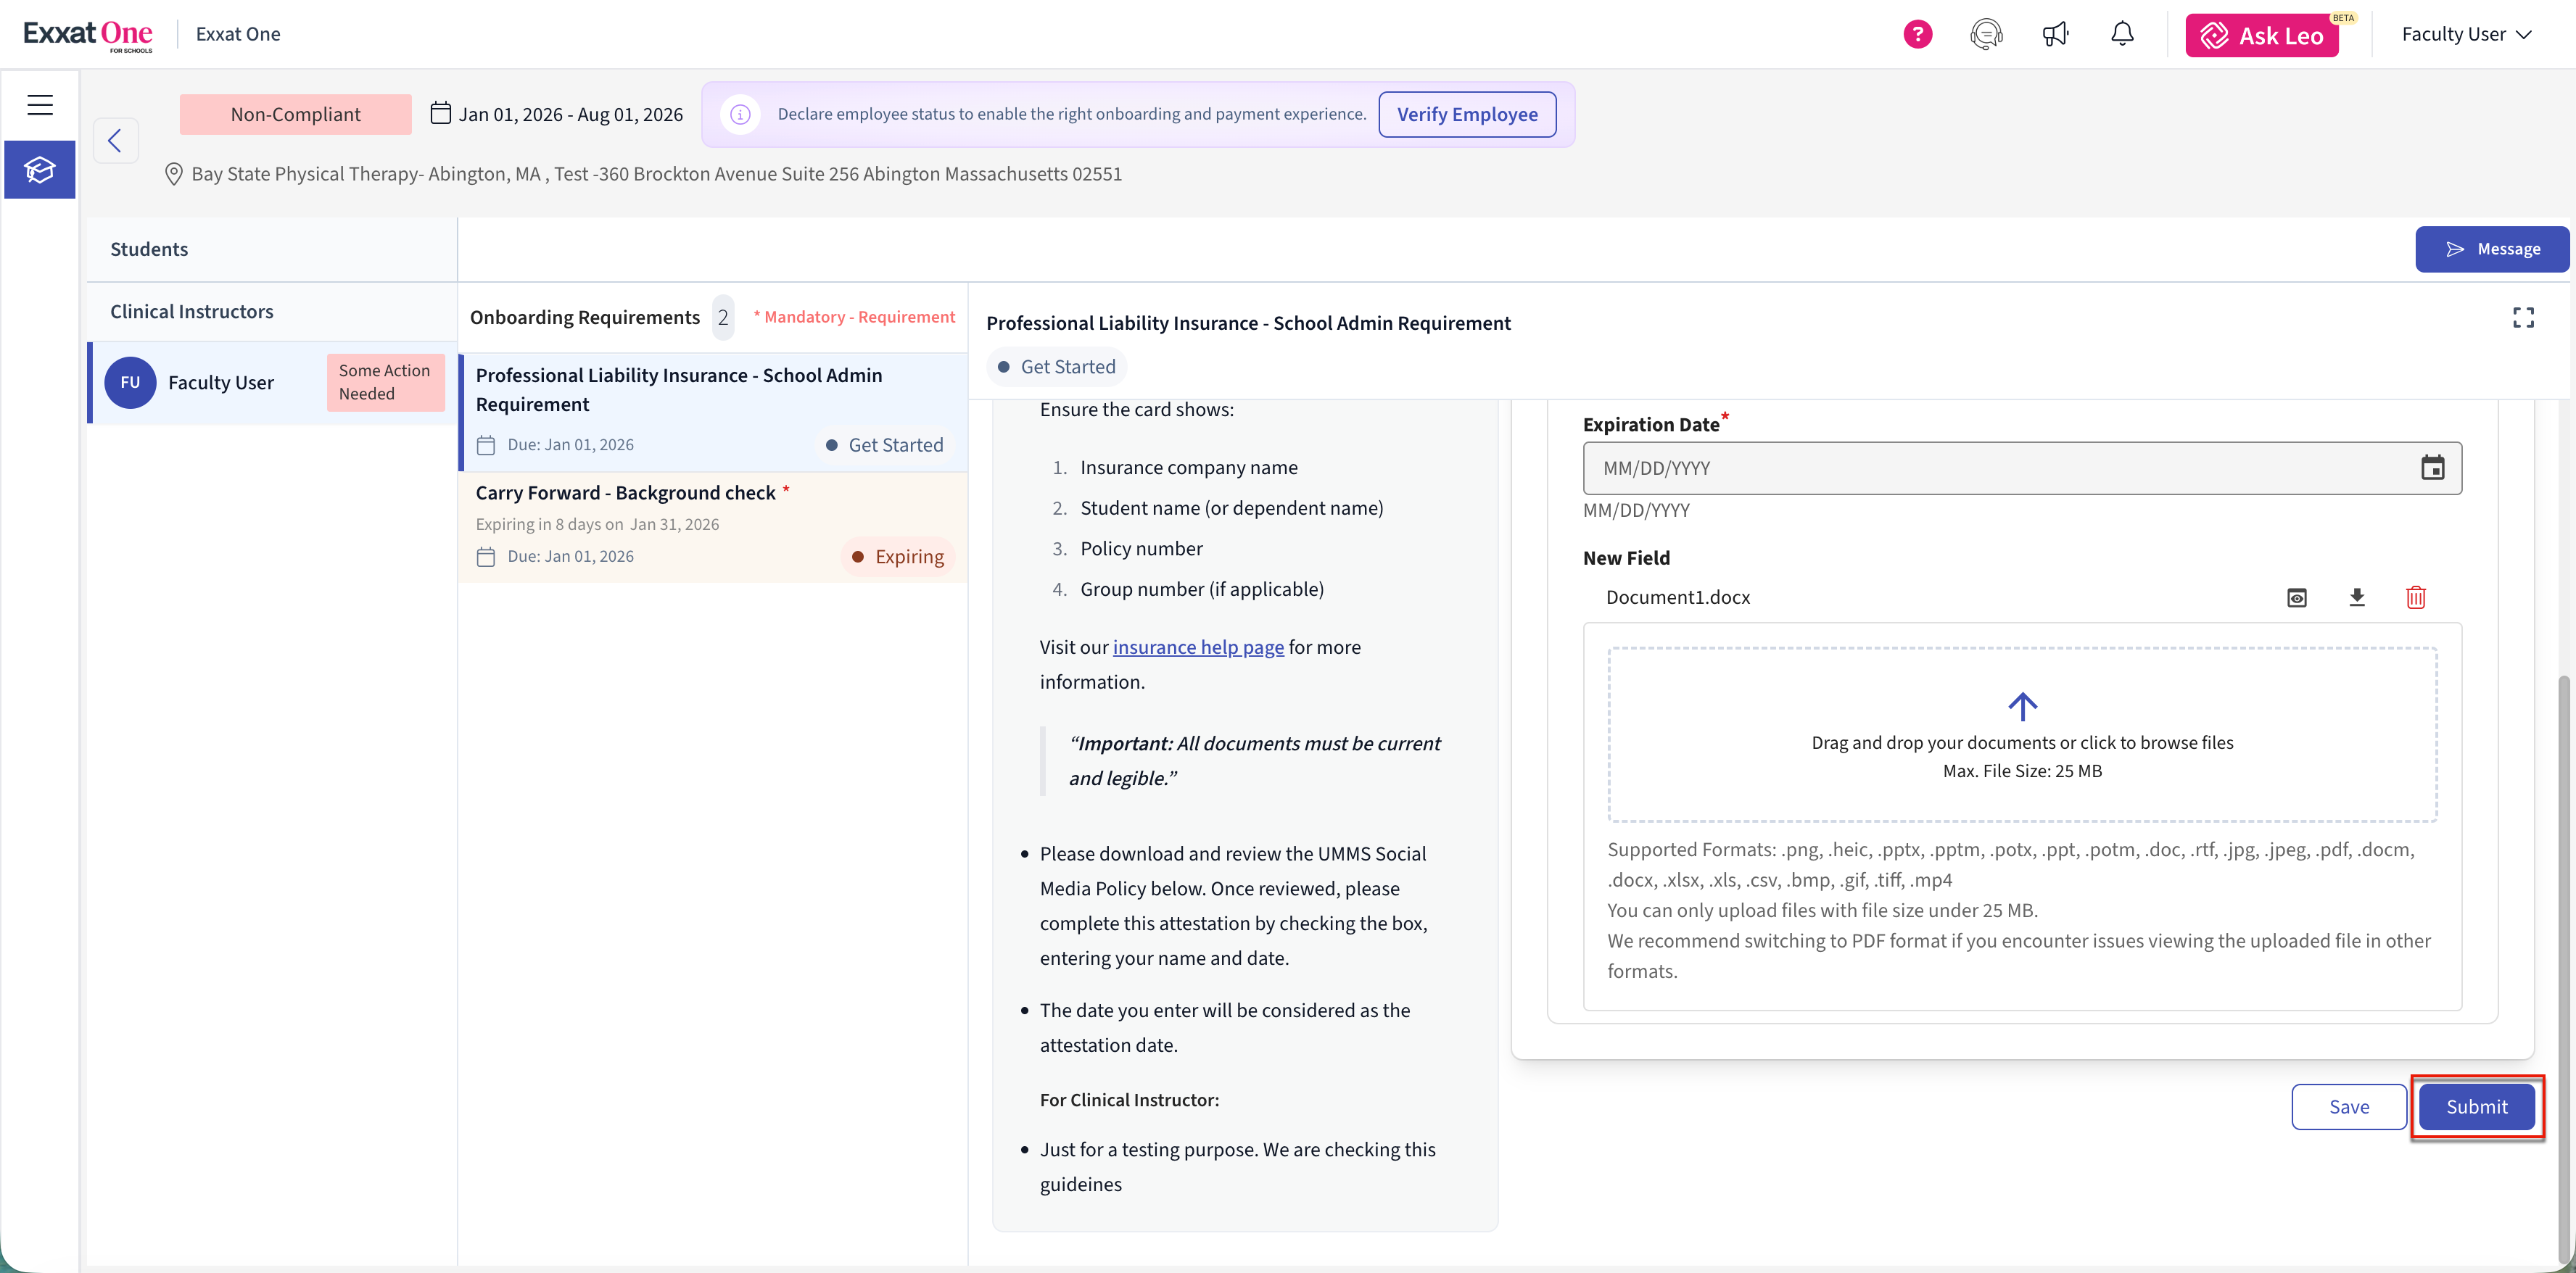The image size is (2576, 1273).
Task: Open the Expiration Date calendar picker
Action: pyautogui.click(x=2432, y=468)
